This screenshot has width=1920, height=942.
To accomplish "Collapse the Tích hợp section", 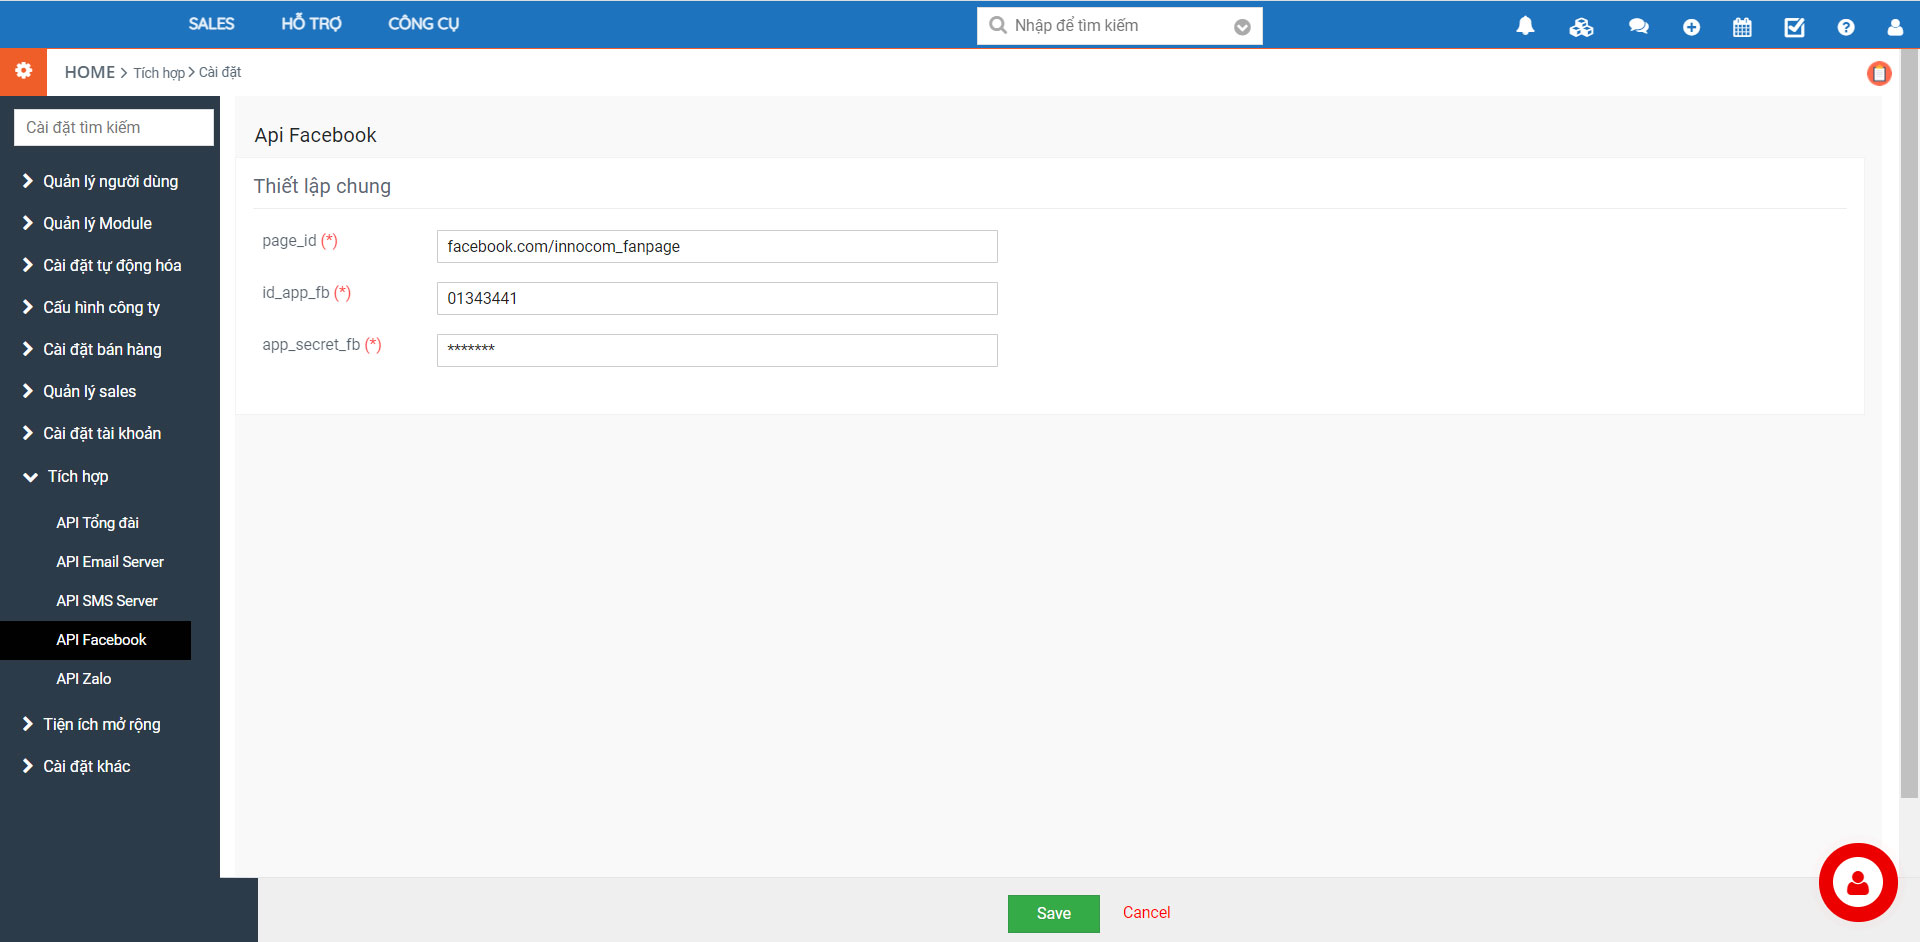I will click(x=66, y=476).
